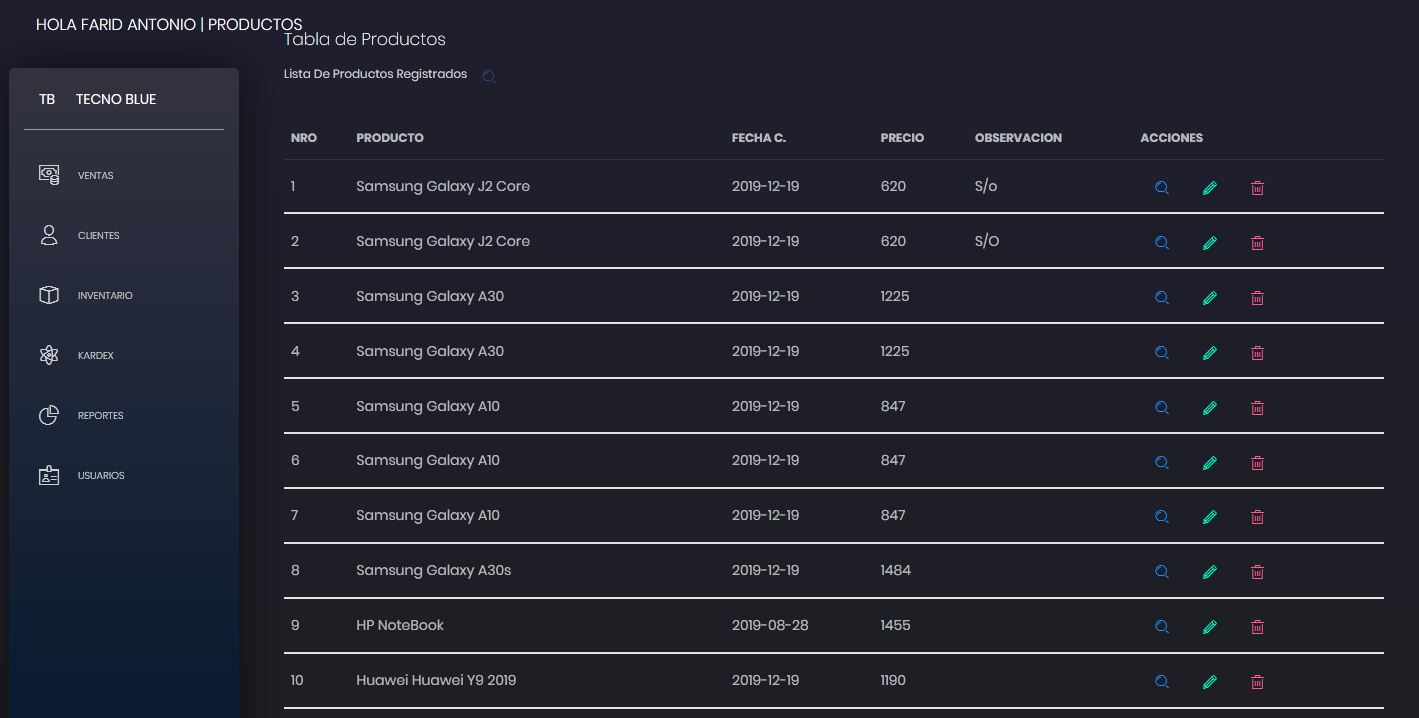Edit the HP NoteBook product with pencil icon
1419x718 pixels.
coord(1210,627)
